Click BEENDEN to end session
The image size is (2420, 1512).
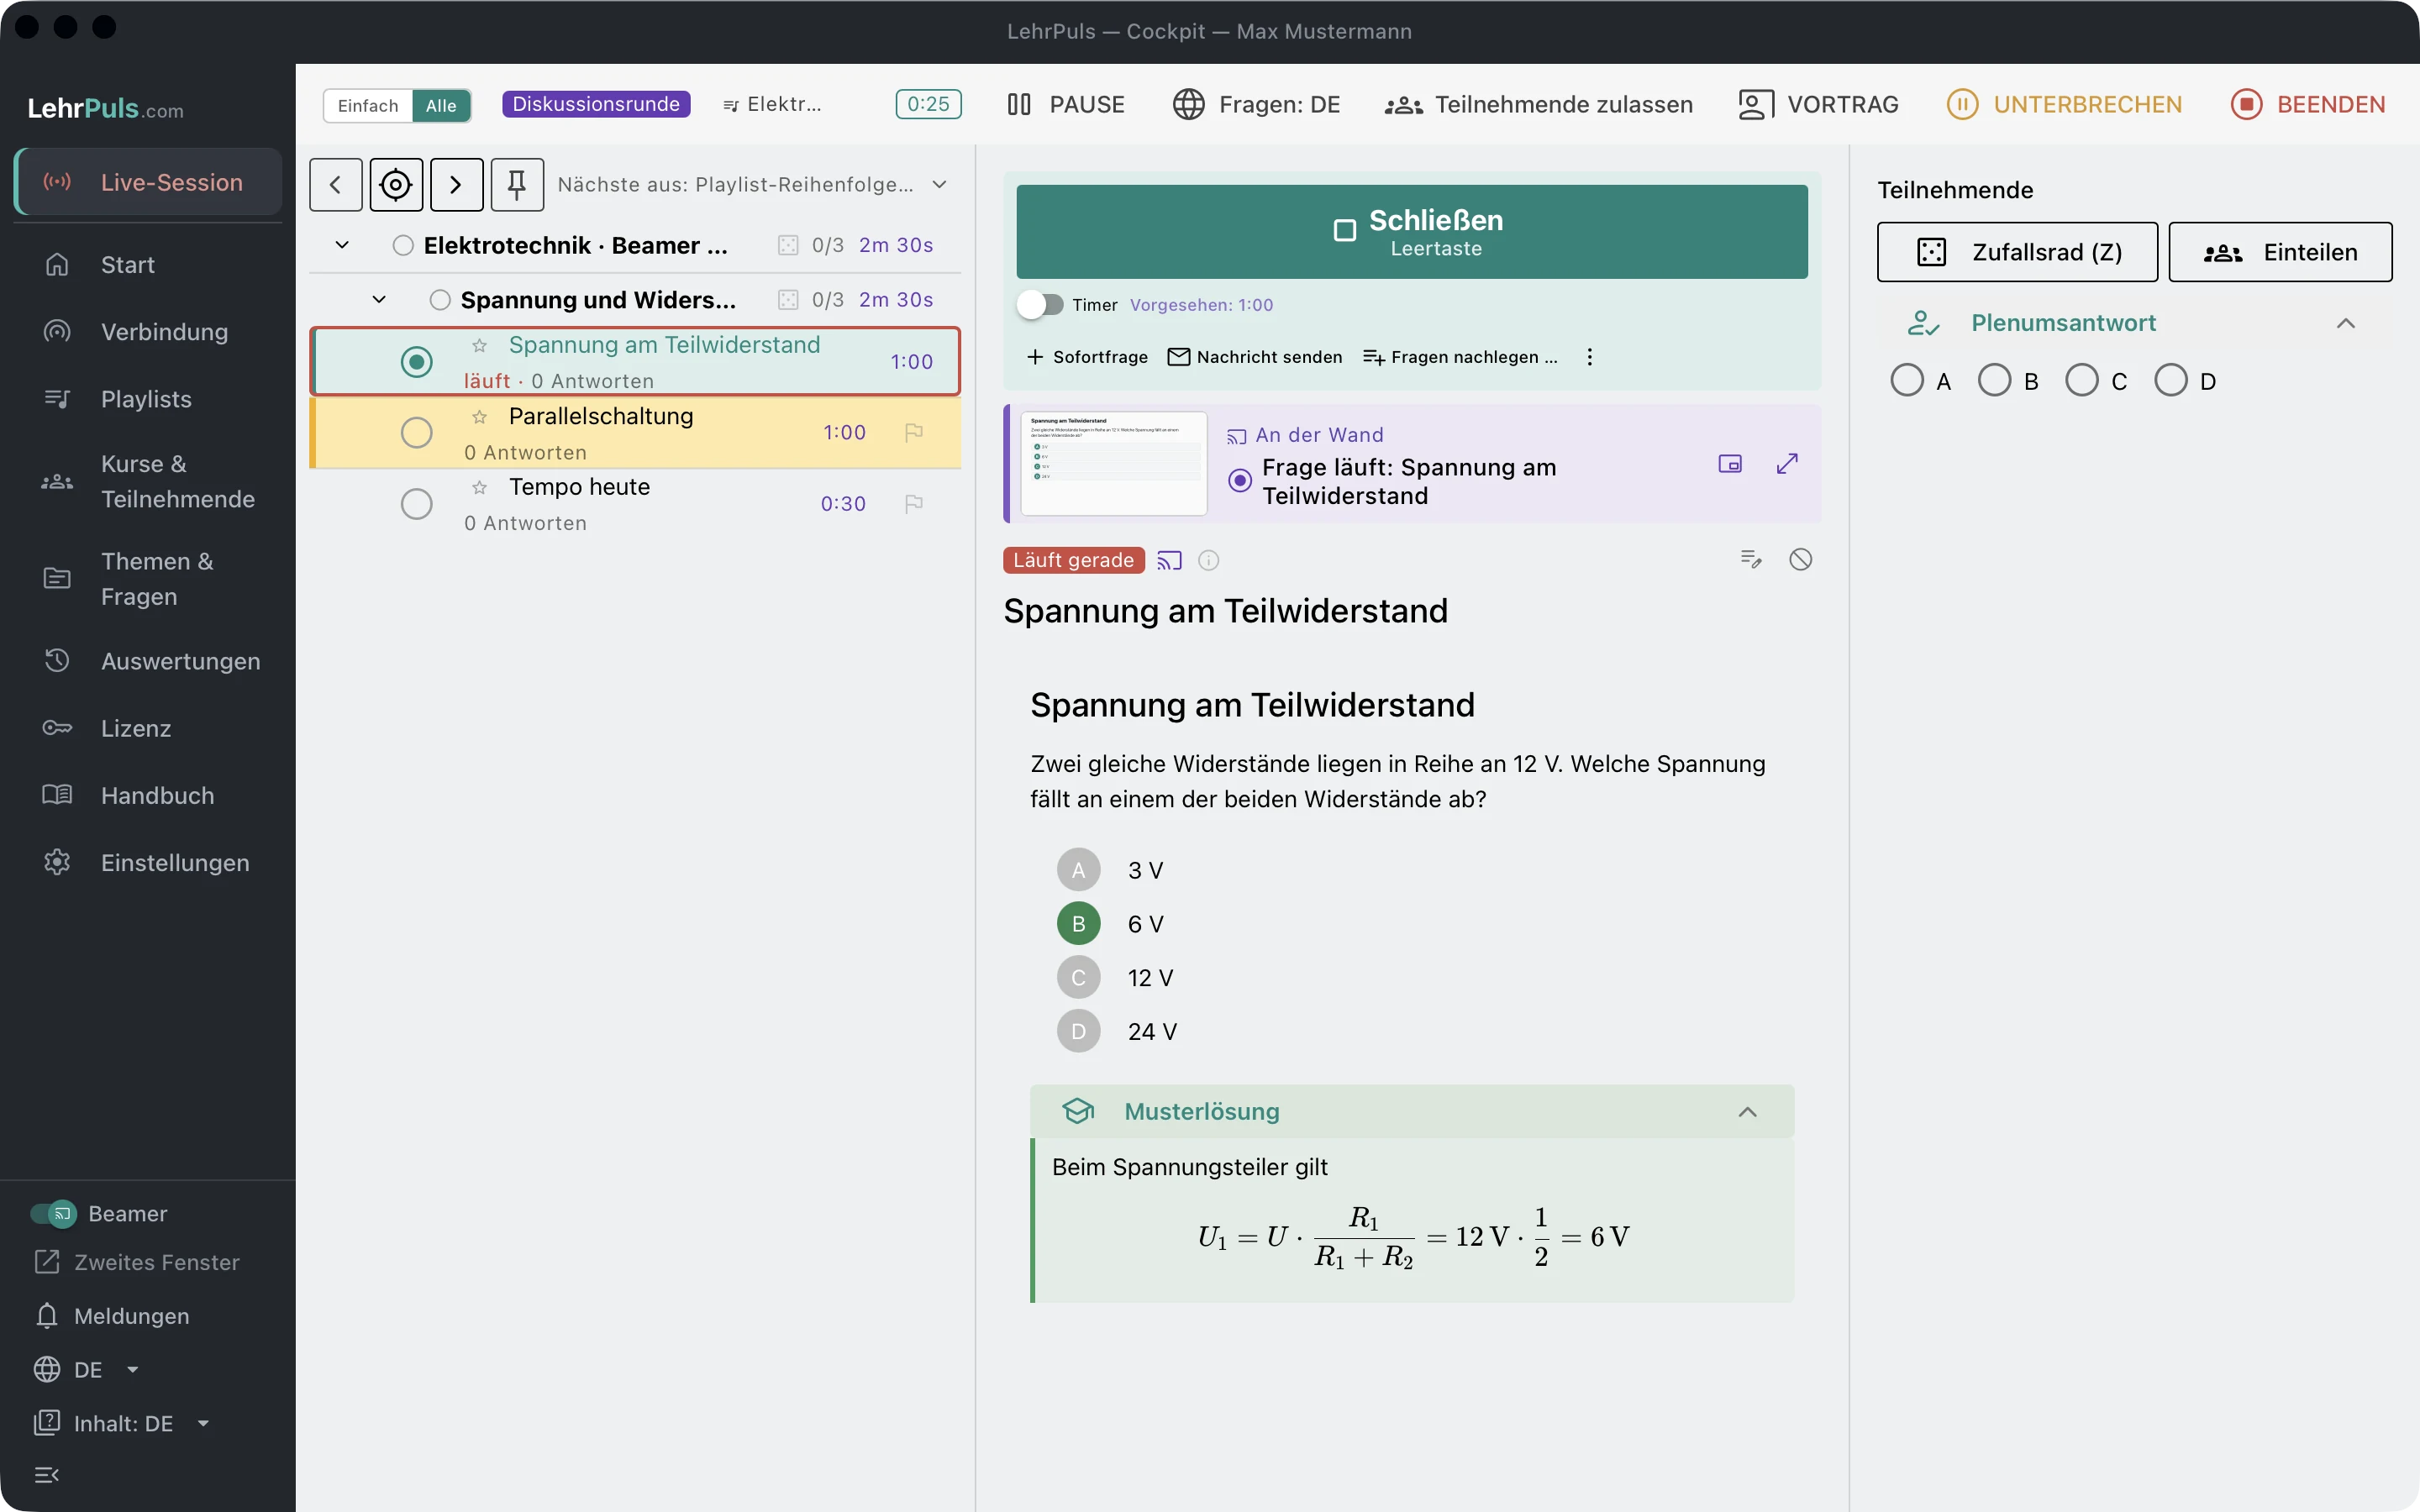point(2307,104)
